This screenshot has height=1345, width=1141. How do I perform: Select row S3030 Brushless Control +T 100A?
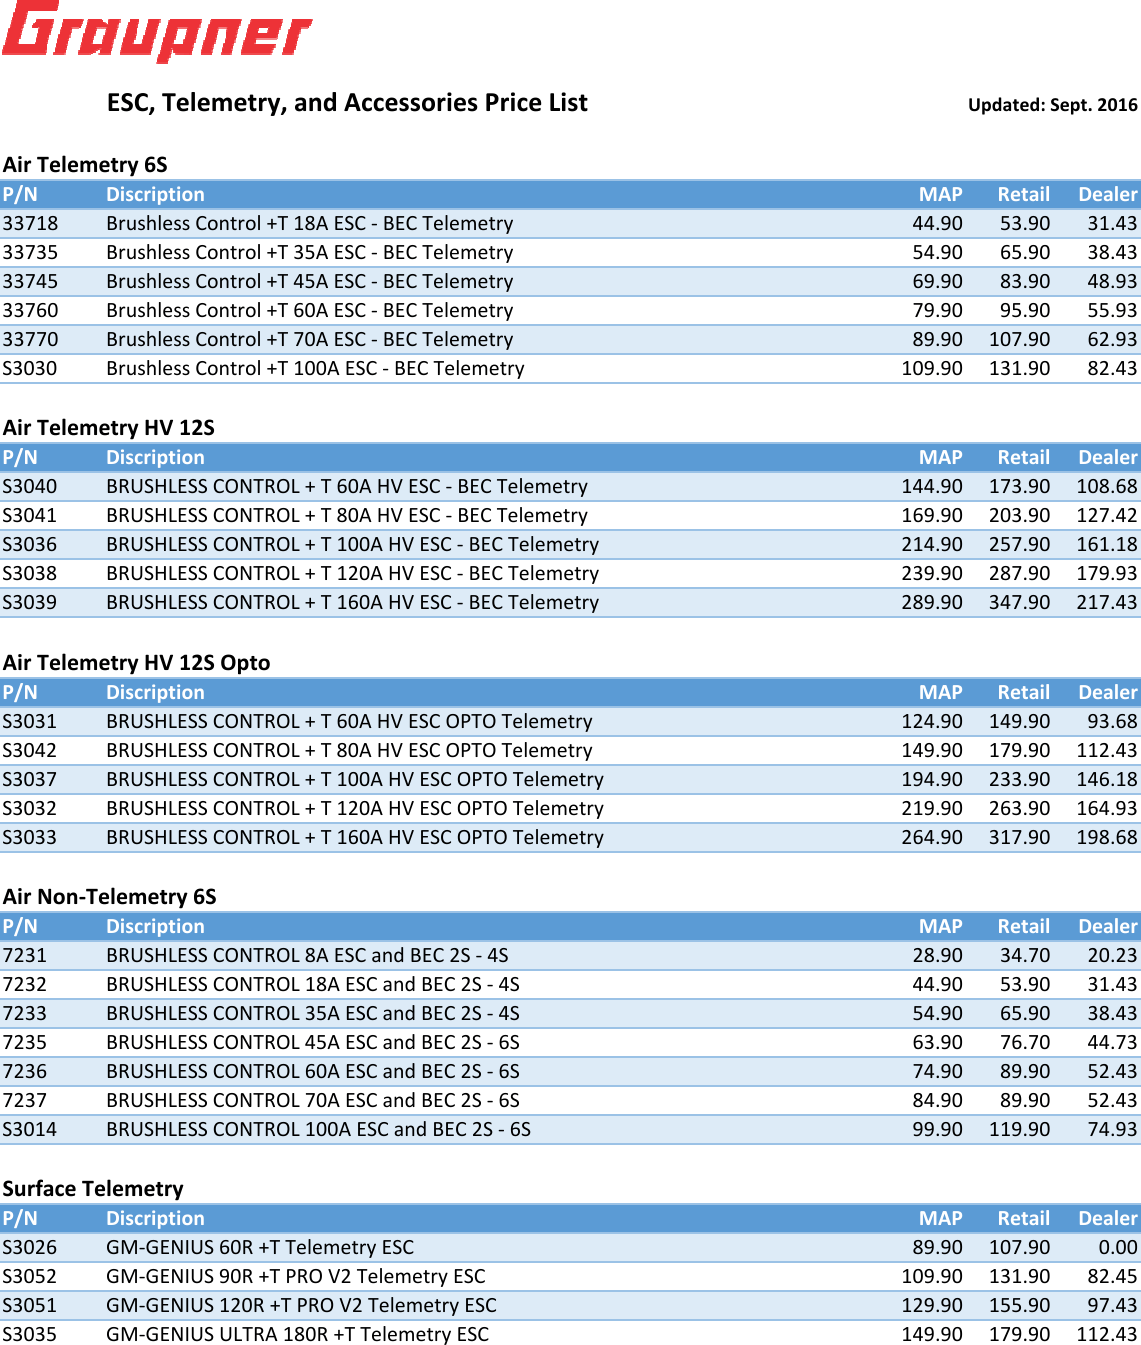click(300, 368)
